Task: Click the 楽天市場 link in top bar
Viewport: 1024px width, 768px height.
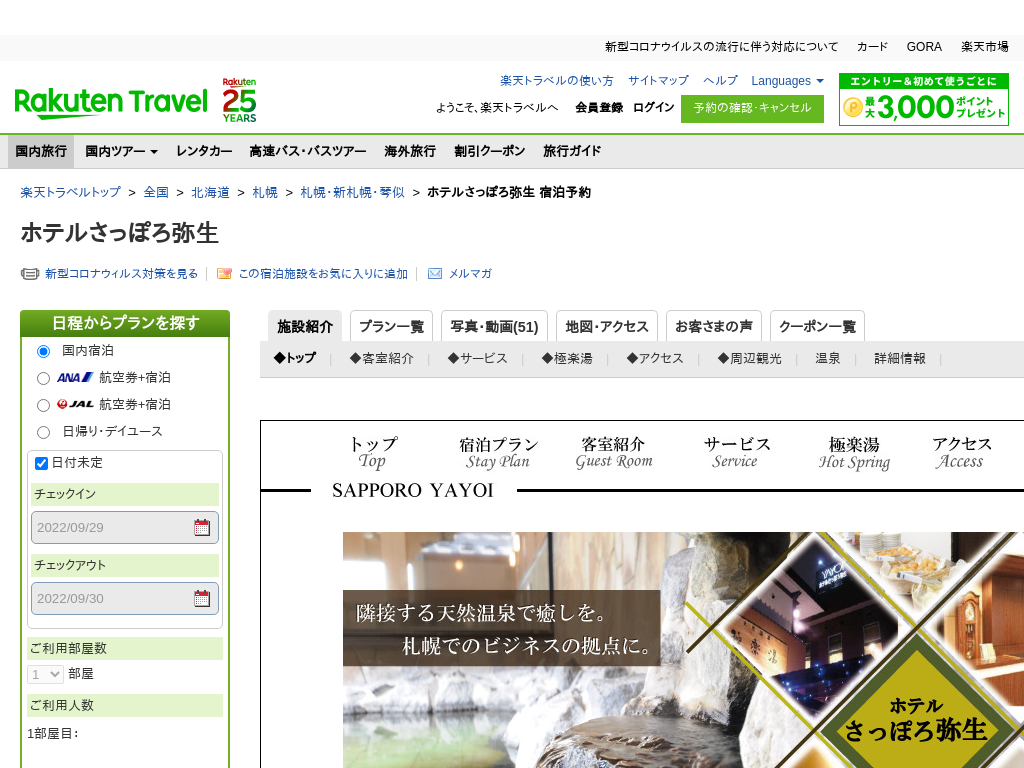Action: 985,47
